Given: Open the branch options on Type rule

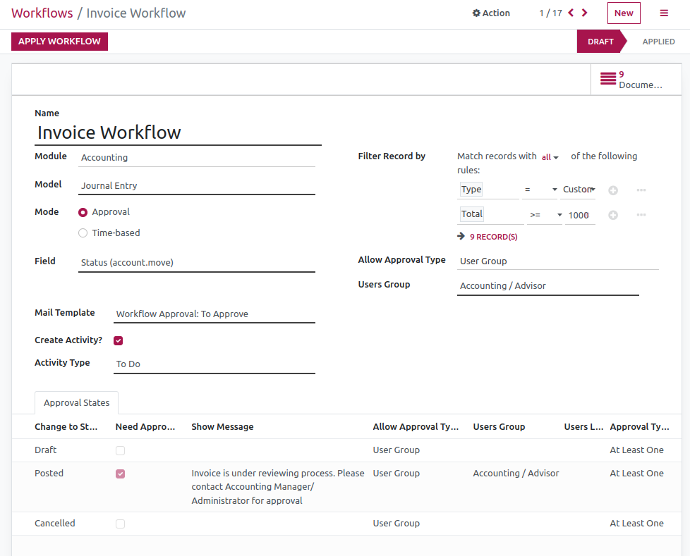Looking at the screenshot, I should [x=641, y=190].
